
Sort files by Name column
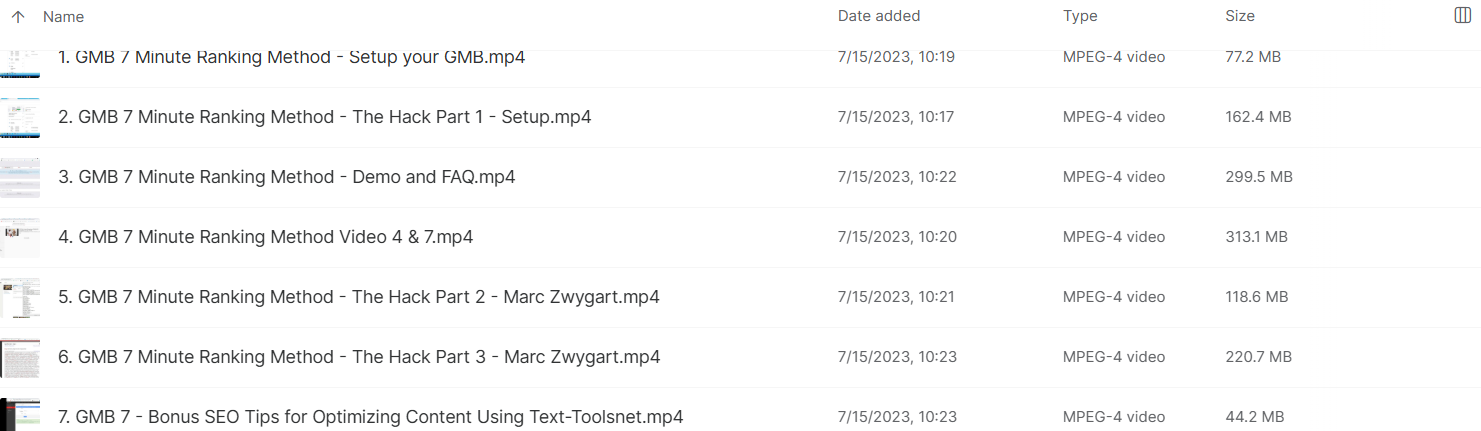(64, 16)
